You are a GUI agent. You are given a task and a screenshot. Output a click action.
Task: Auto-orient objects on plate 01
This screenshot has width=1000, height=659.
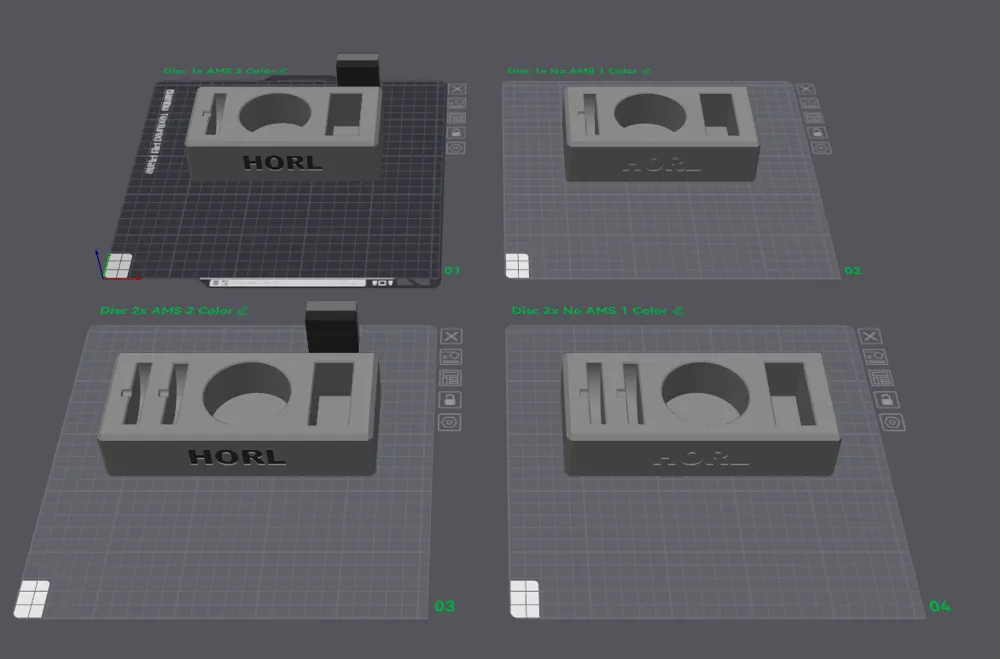coord(457,103)
